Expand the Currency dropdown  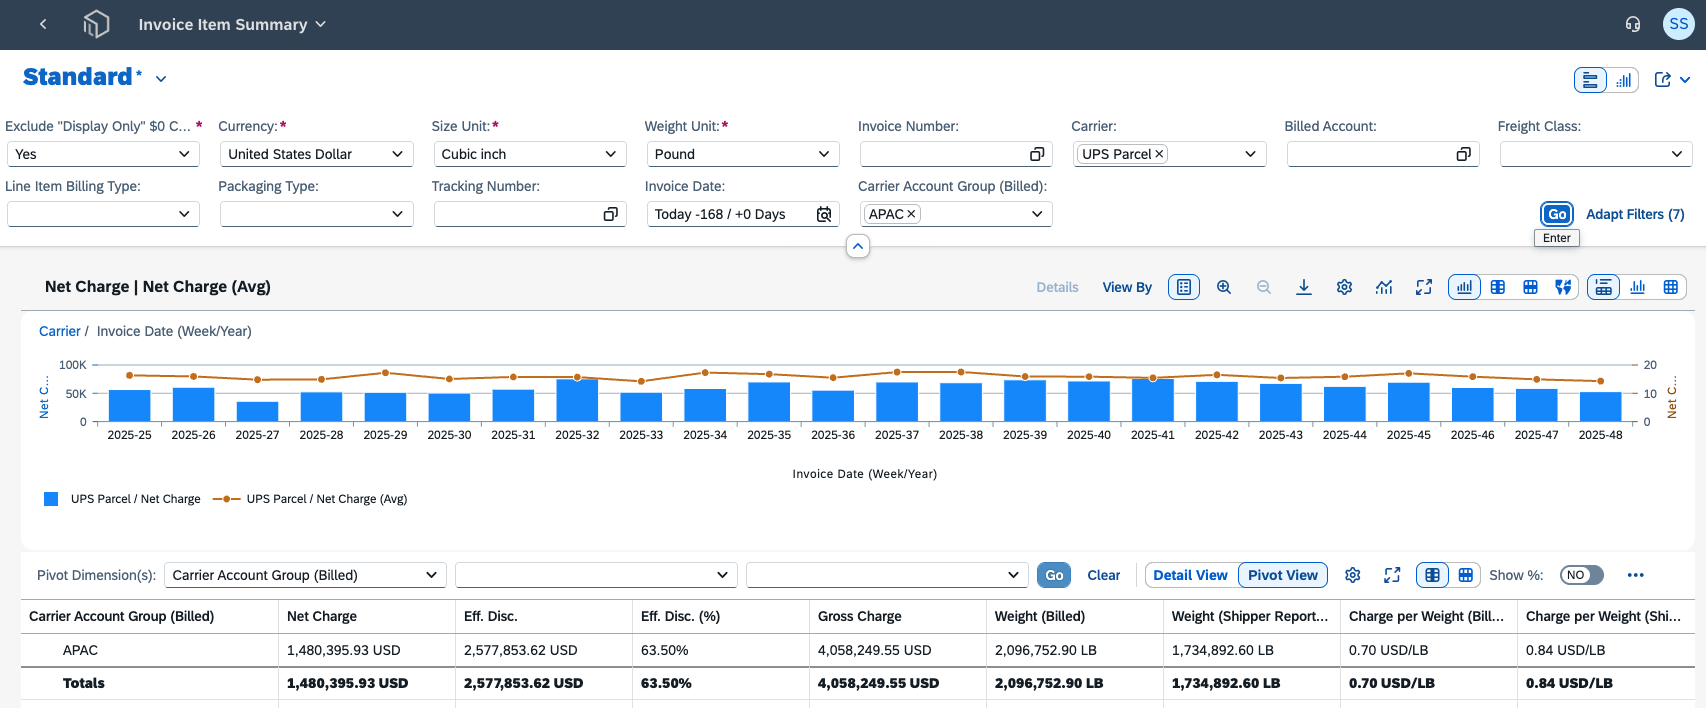[x=315, y=154]
